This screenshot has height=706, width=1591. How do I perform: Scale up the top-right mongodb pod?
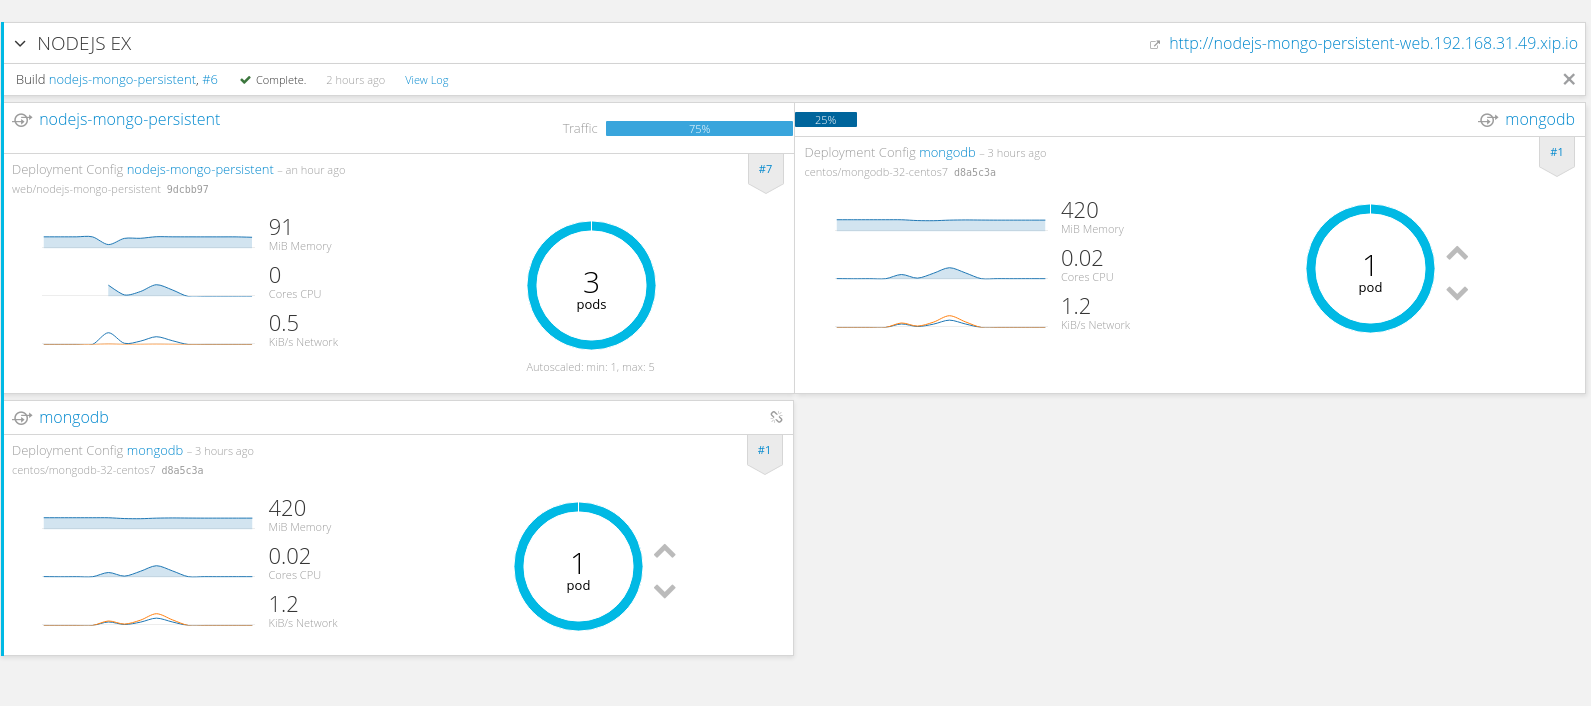click(1457, 254)
